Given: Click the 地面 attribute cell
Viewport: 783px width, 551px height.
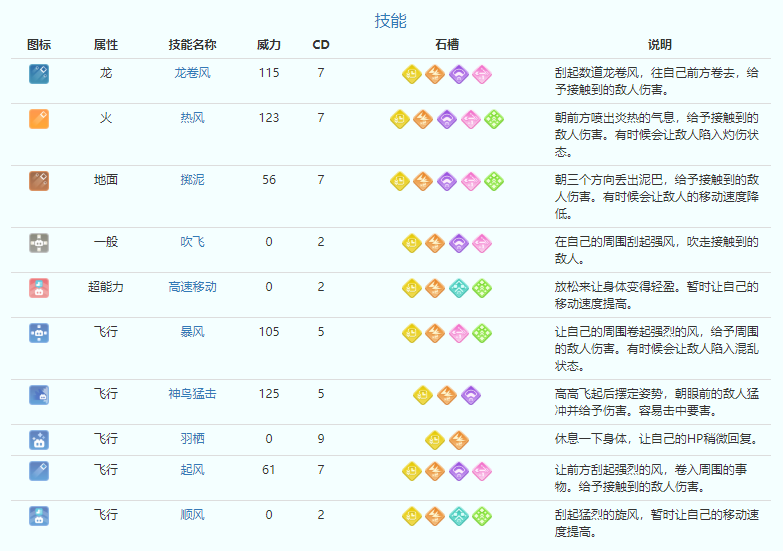Looking at the screenshot, I should point(106,180).
